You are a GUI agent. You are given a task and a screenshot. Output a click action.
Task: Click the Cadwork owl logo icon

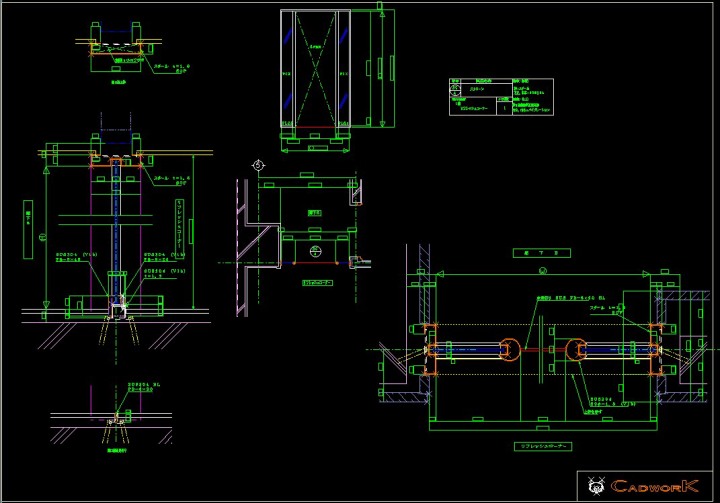pyautogui.click(x=595, y=486)
